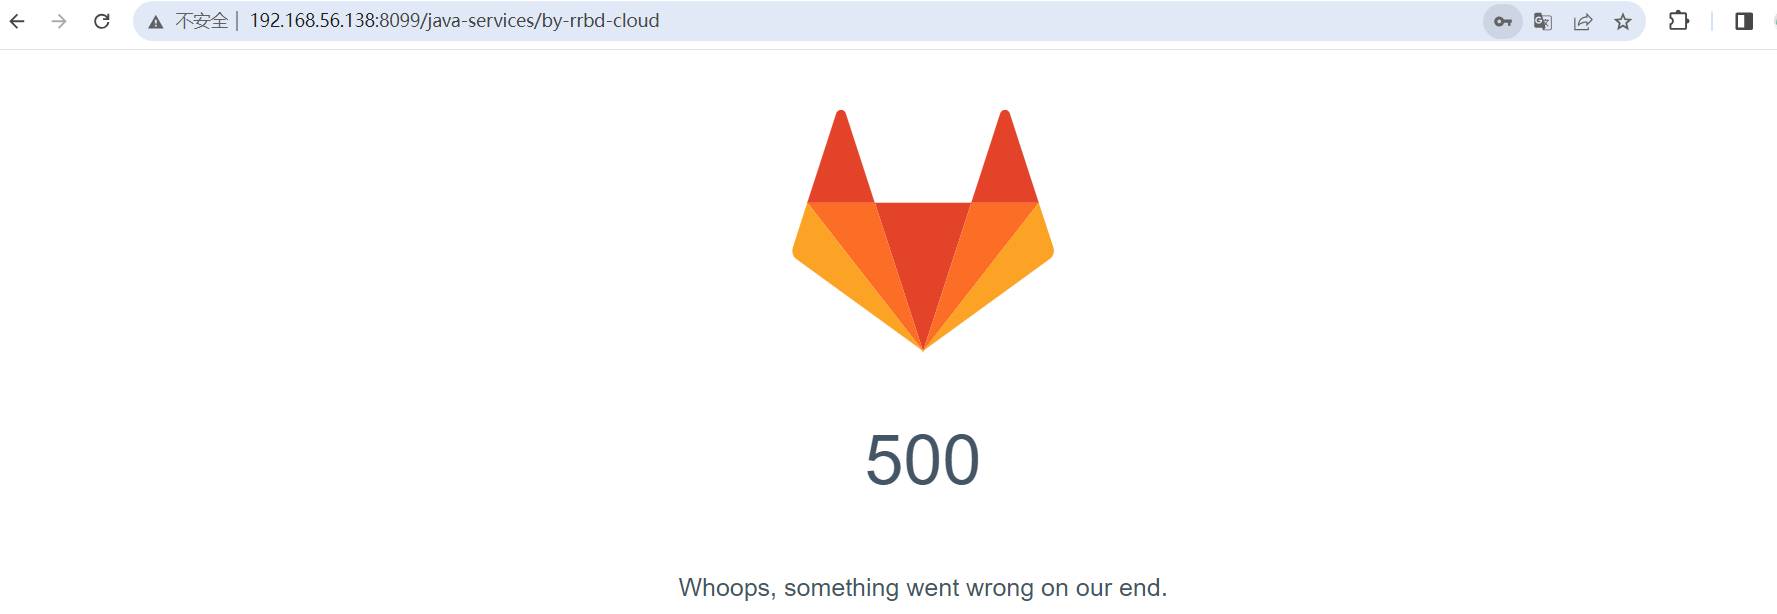Click the forward navigation arrow
1777x614 pixels.
pyautogui.click(x=59, y=21)
